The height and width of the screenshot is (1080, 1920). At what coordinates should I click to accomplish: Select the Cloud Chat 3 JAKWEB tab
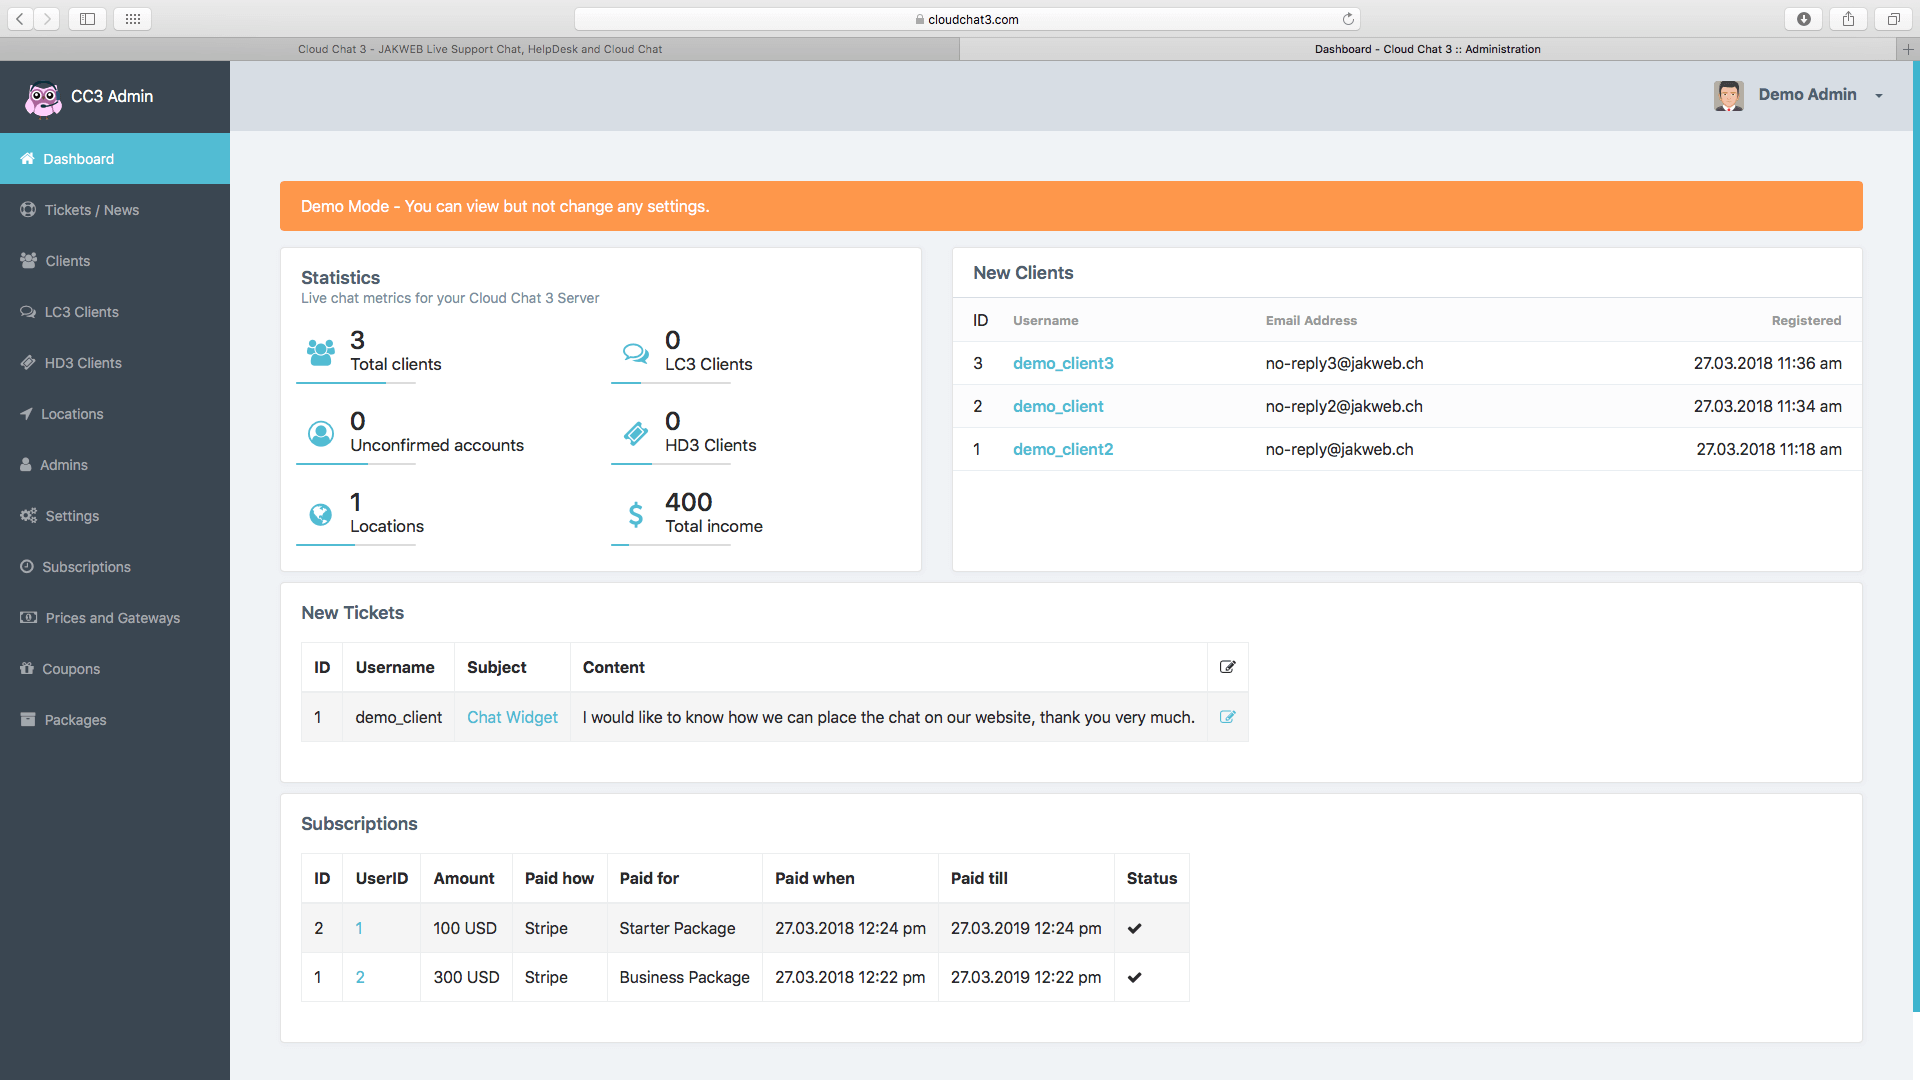[480, 49]
